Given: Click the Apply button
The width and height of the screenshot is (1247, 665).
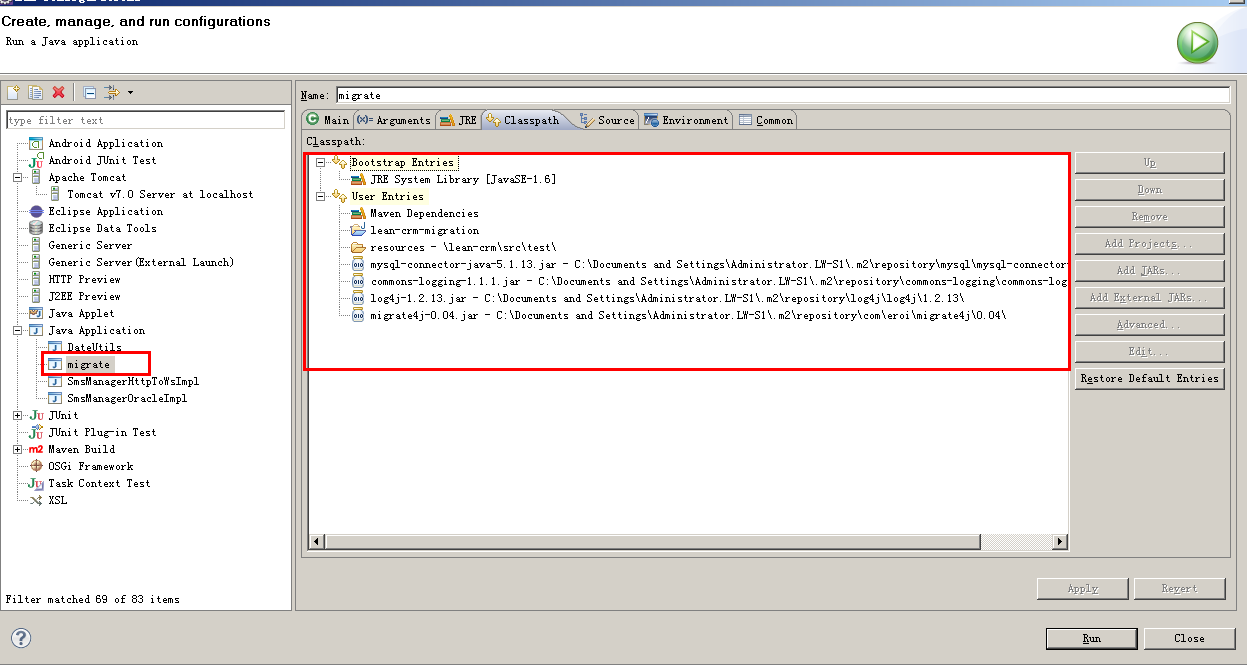Looking at the screenshot, I should click(1083, 589).
